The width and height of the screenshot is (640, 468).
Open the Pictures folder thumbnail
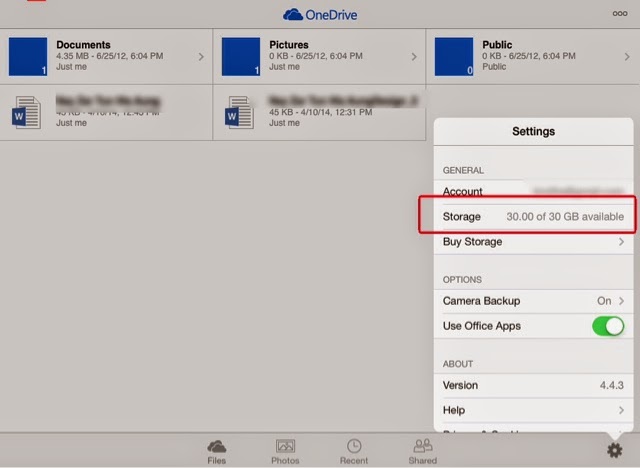coord(241,56)
